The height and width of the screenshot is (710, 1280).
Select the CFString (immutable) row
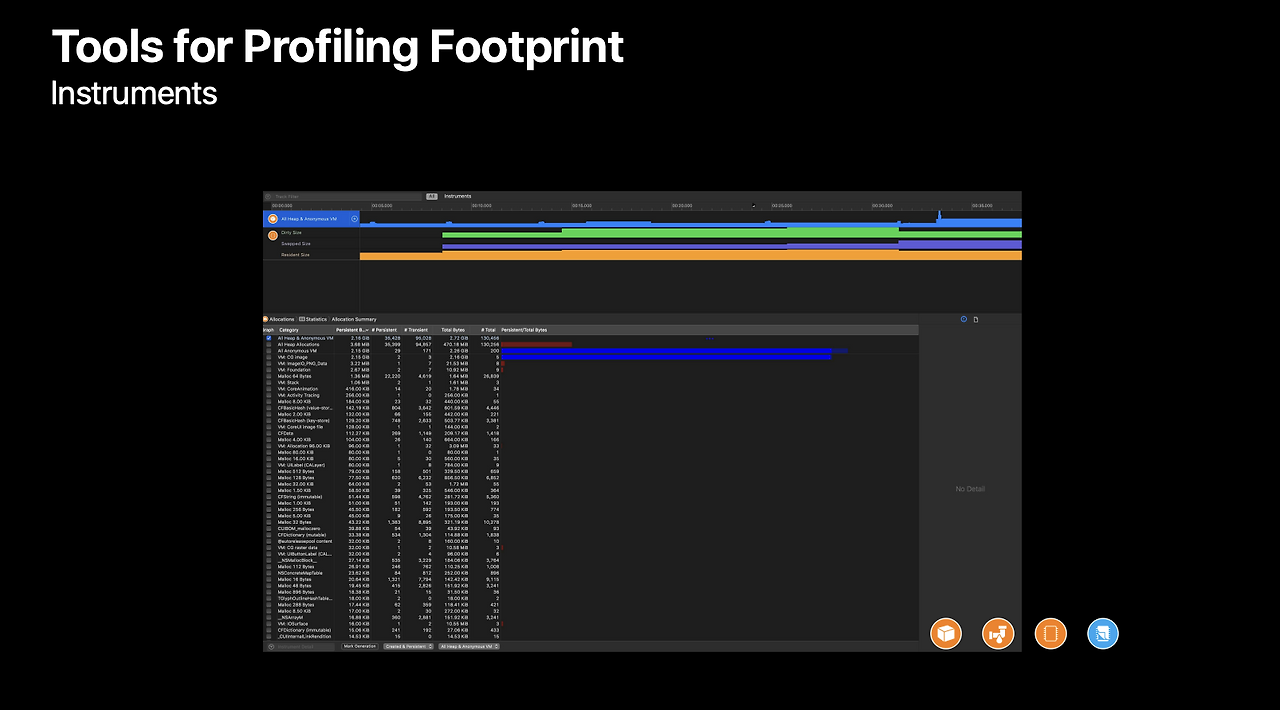[590, 497]
